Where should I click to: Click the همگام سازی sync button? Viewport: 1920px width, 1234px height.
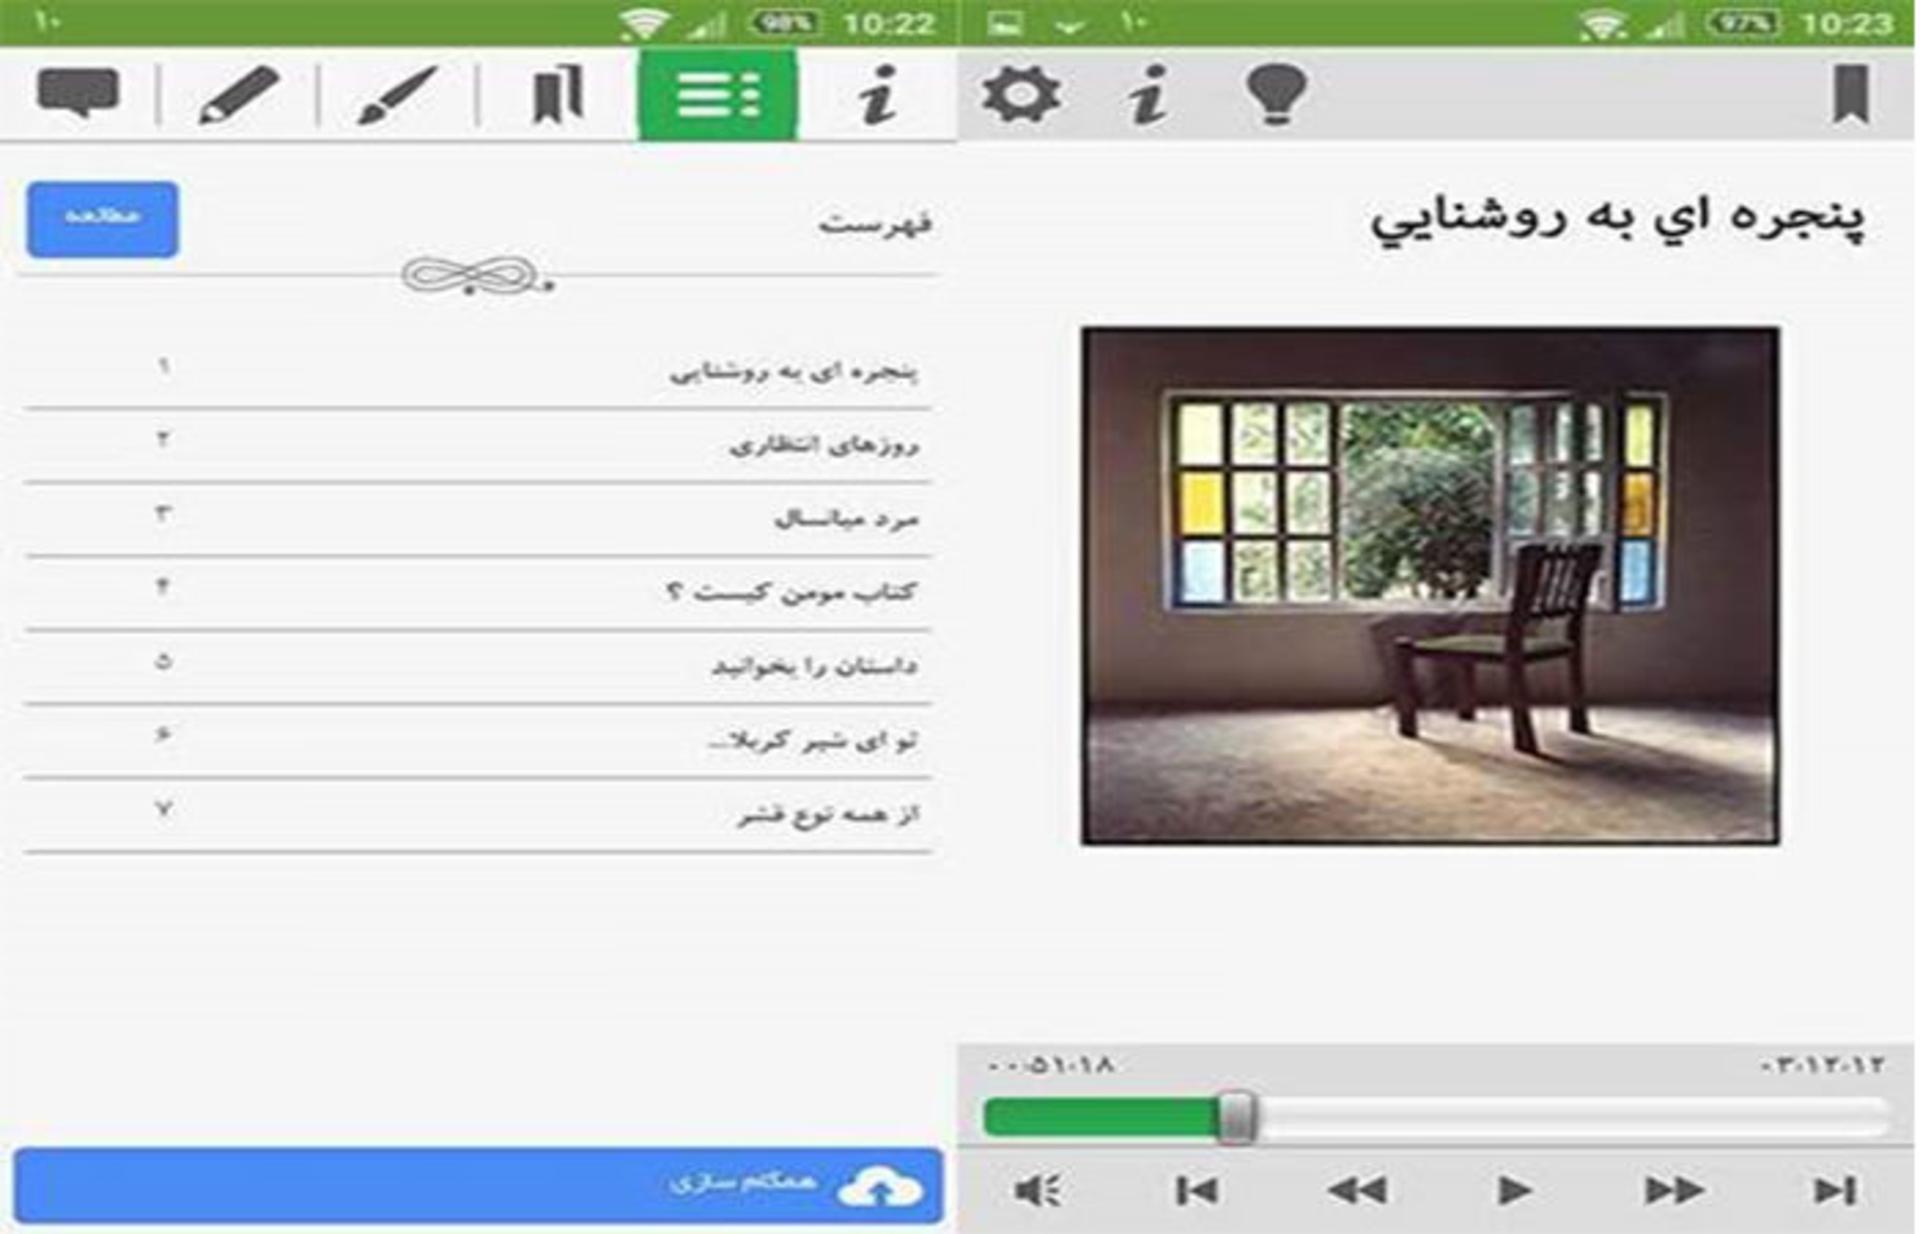(x=478, y=1185)
